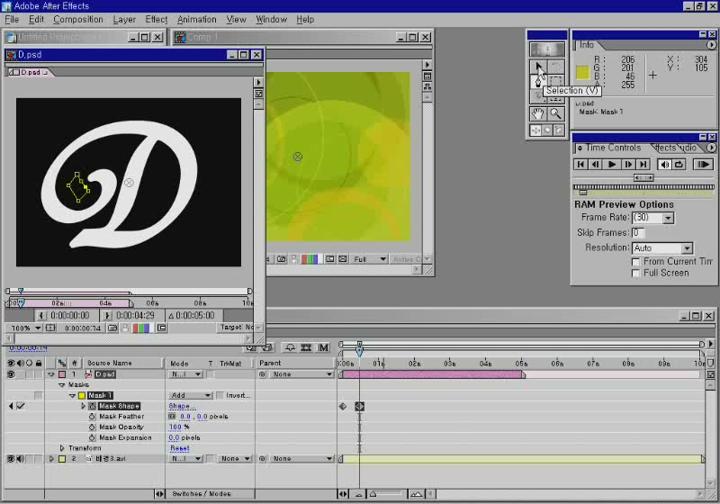Screen dimensions: 720x504
Task: Click the Rotation tool beside Selection
Action: tap(556, 67)
